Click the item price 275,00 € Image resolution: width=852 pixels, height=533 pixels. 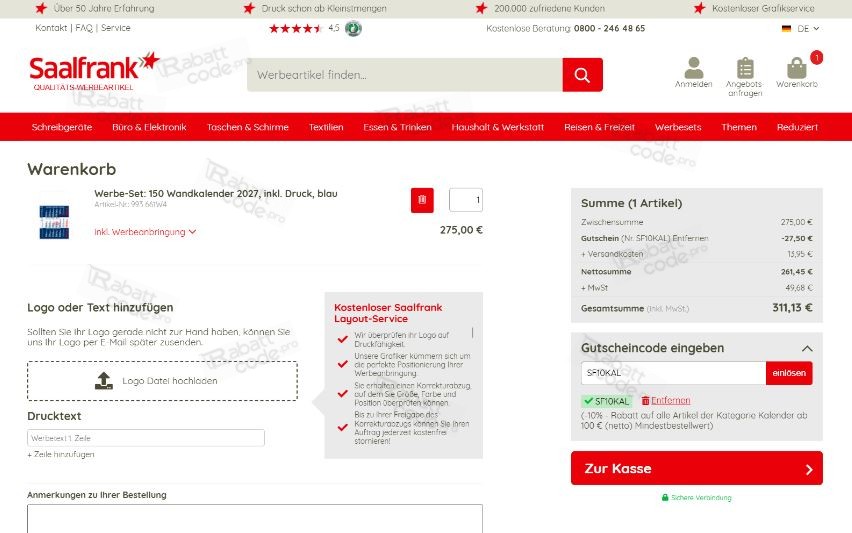(461, 230)
